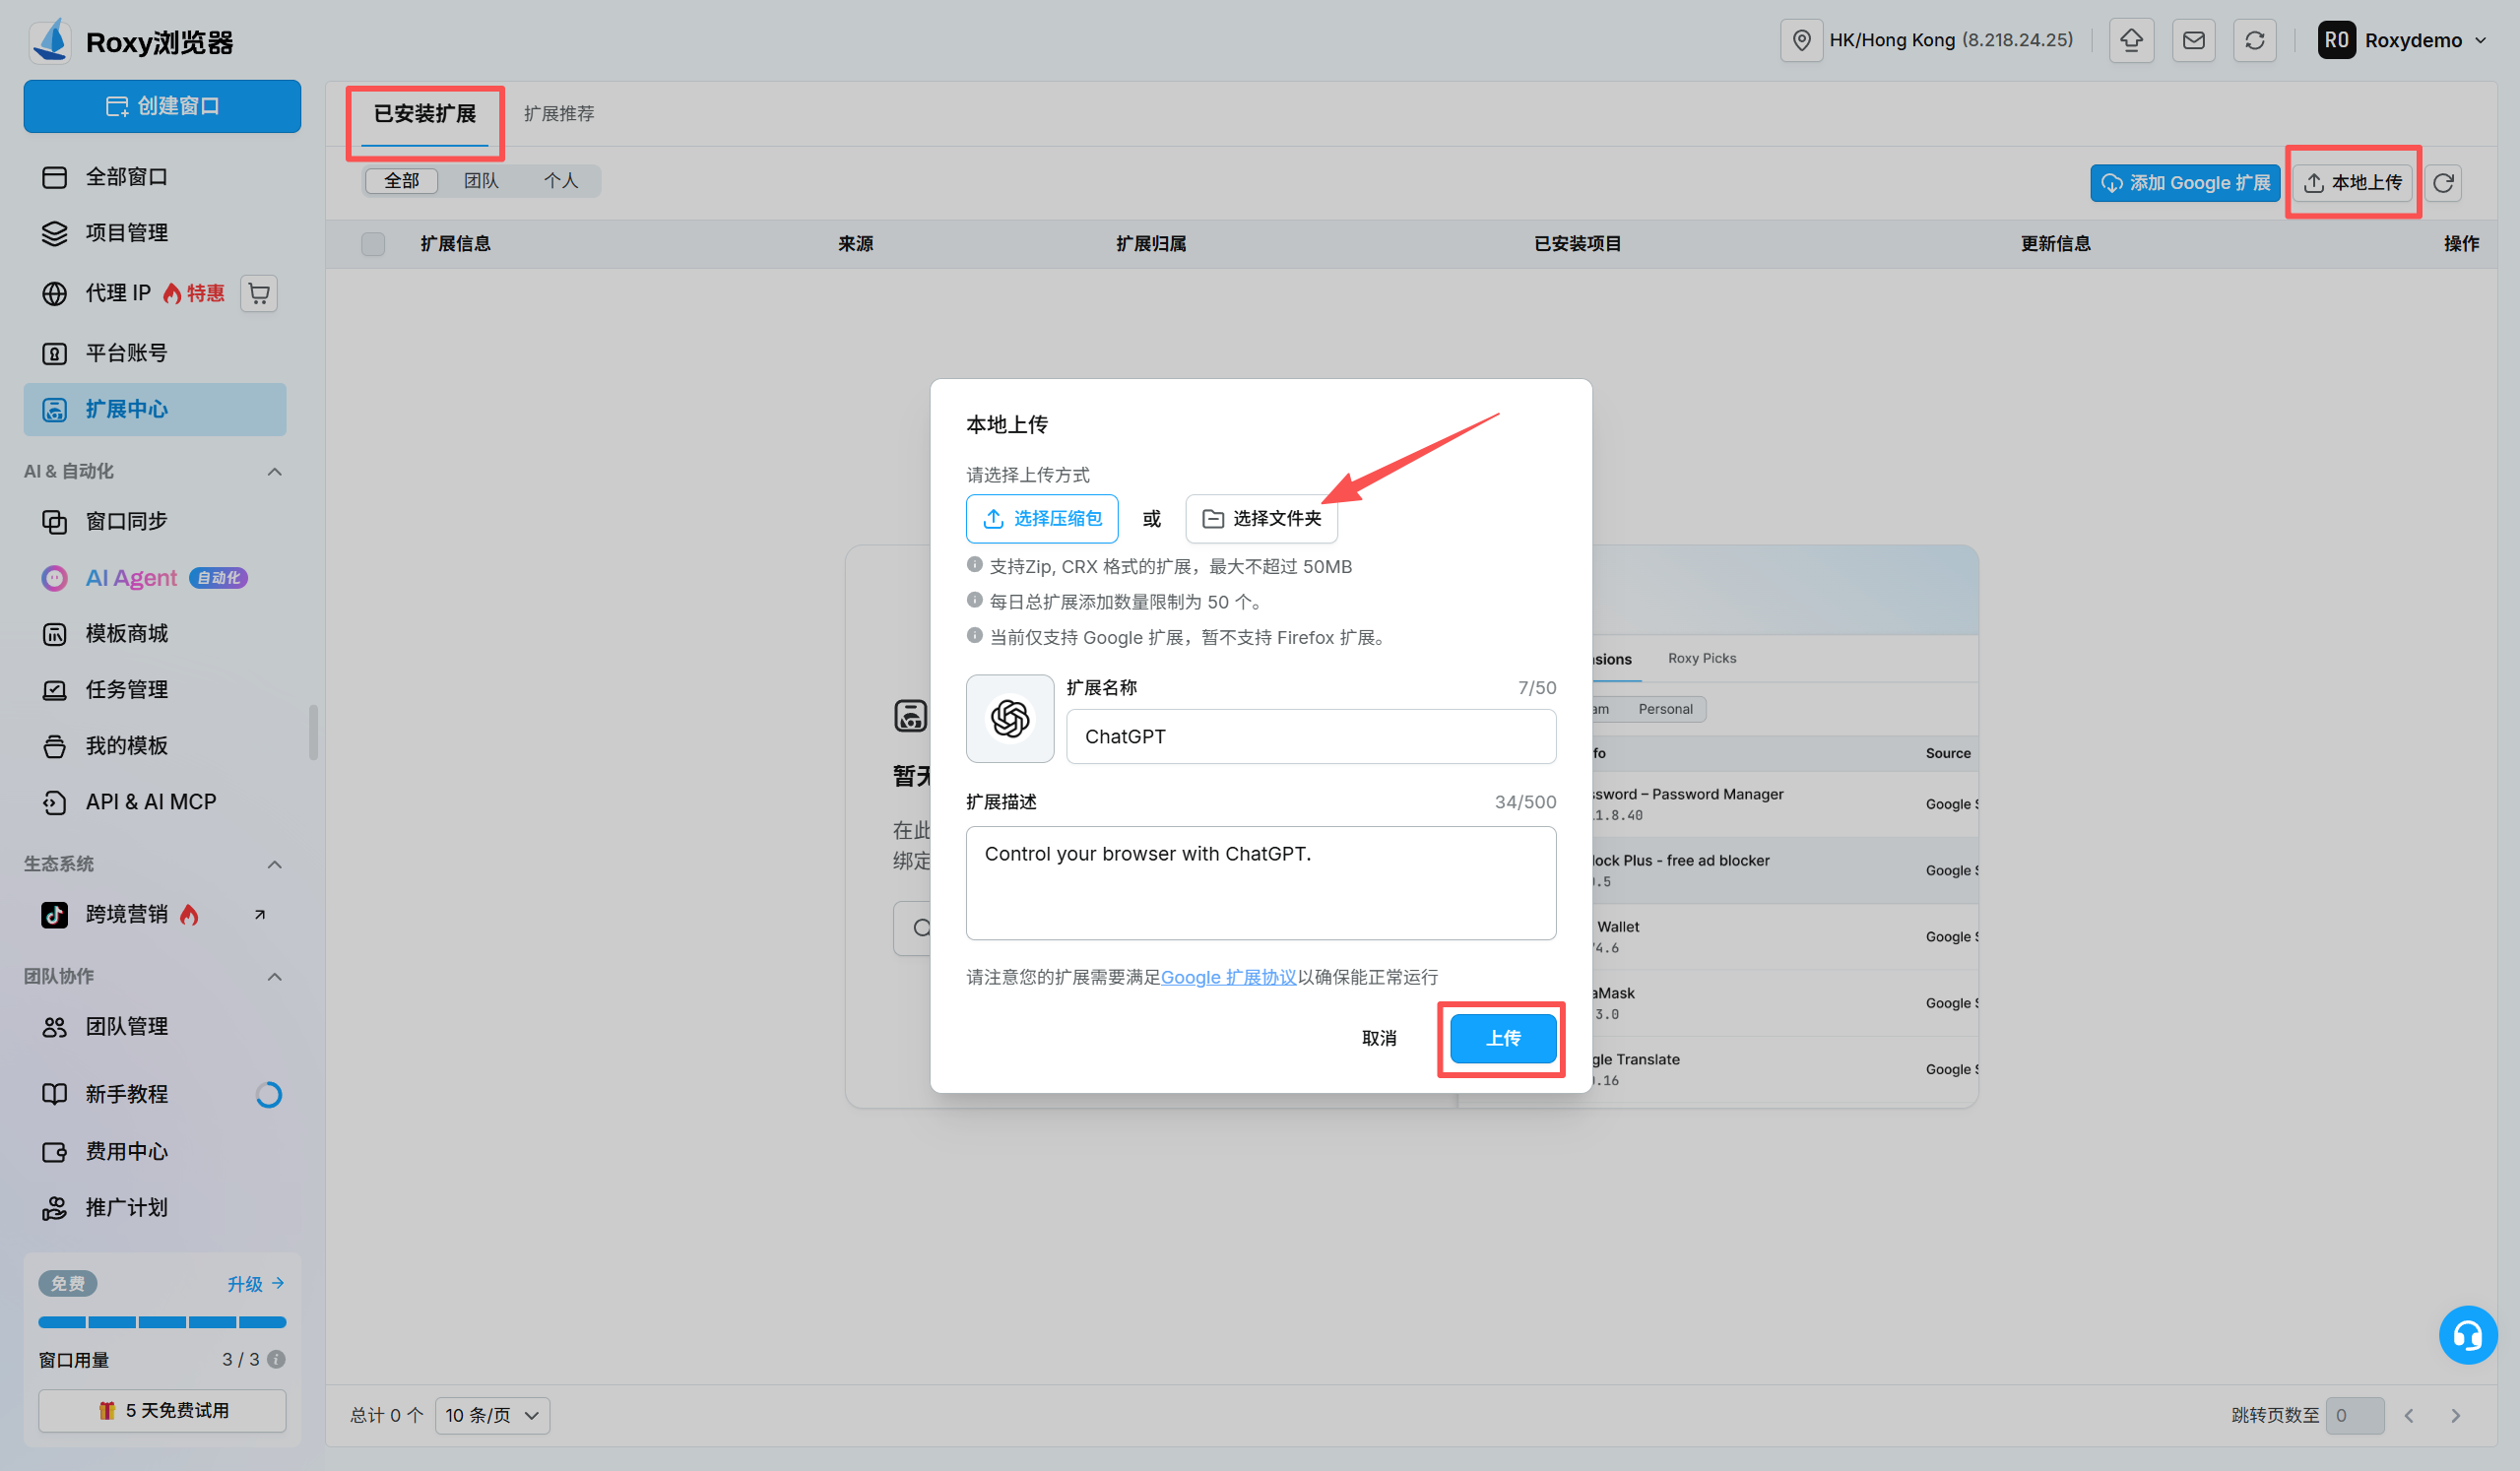Viewport: 2520px width, 1471px height.
Task: Click 选择压缩包 upload option
Action: click(x=1042, y=518)
